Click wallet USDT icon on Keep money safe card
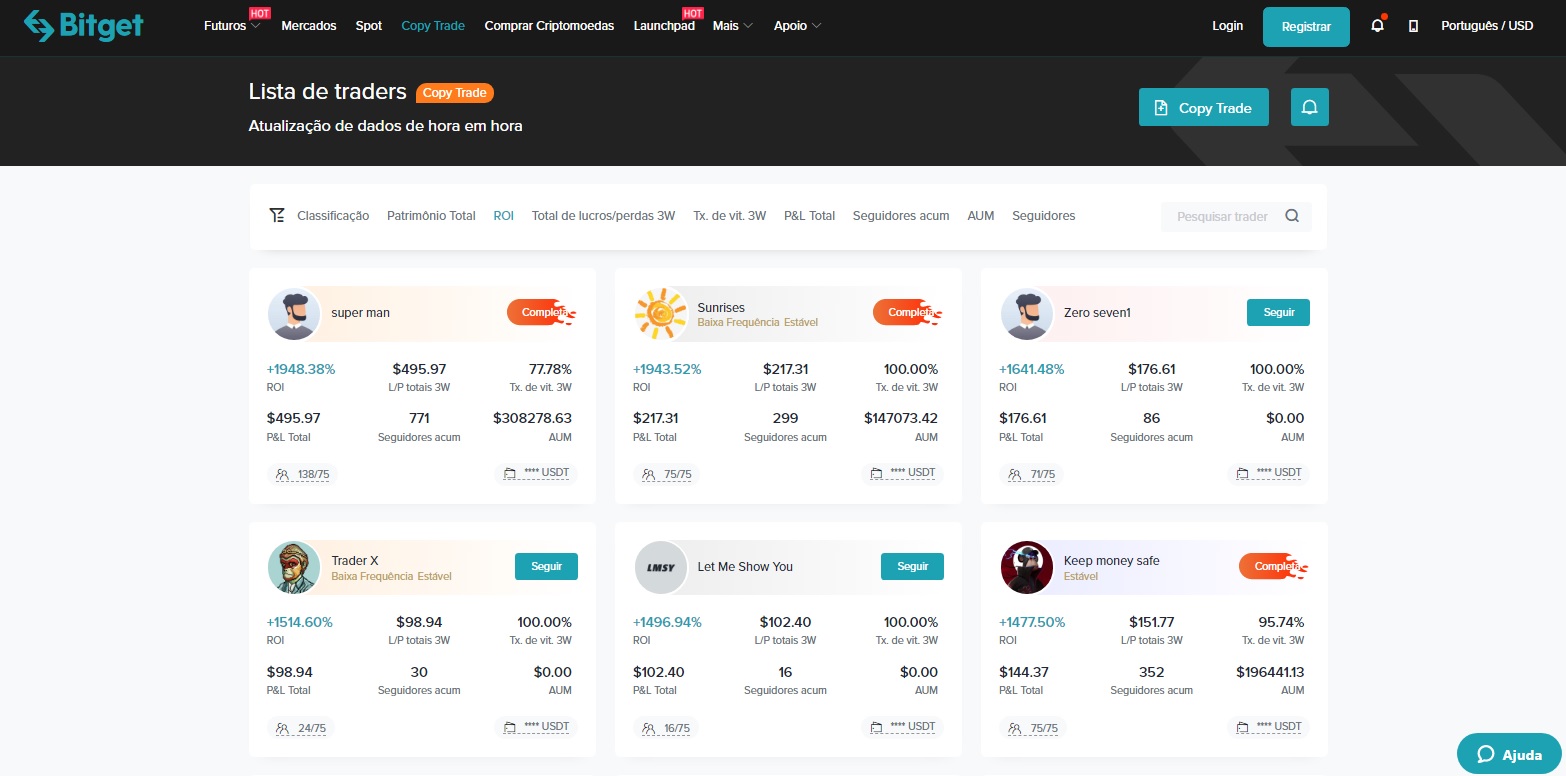Image resolution: width=1566 pixels, height=776 pixels. tap(1242, 727)
